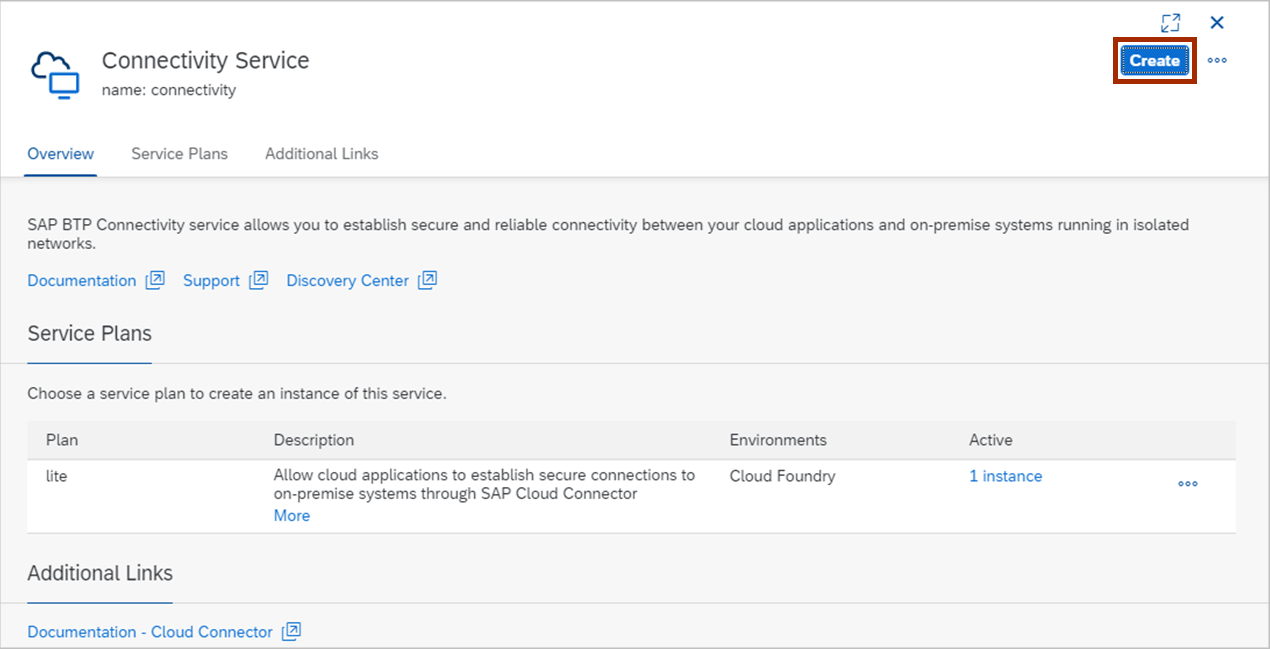Open the Additional Links tab
Viewport: 1270px width, 649px height.
(321, 153)
